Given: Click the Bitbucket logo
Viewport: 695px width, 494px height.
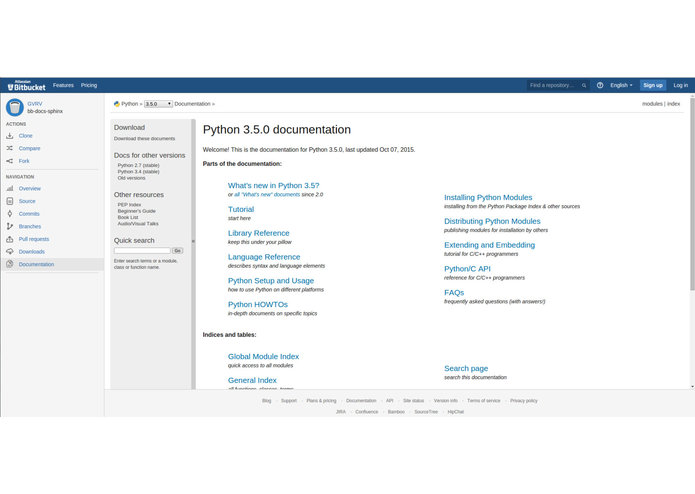Looking at the screenshot, I should [x=27, y=86].
